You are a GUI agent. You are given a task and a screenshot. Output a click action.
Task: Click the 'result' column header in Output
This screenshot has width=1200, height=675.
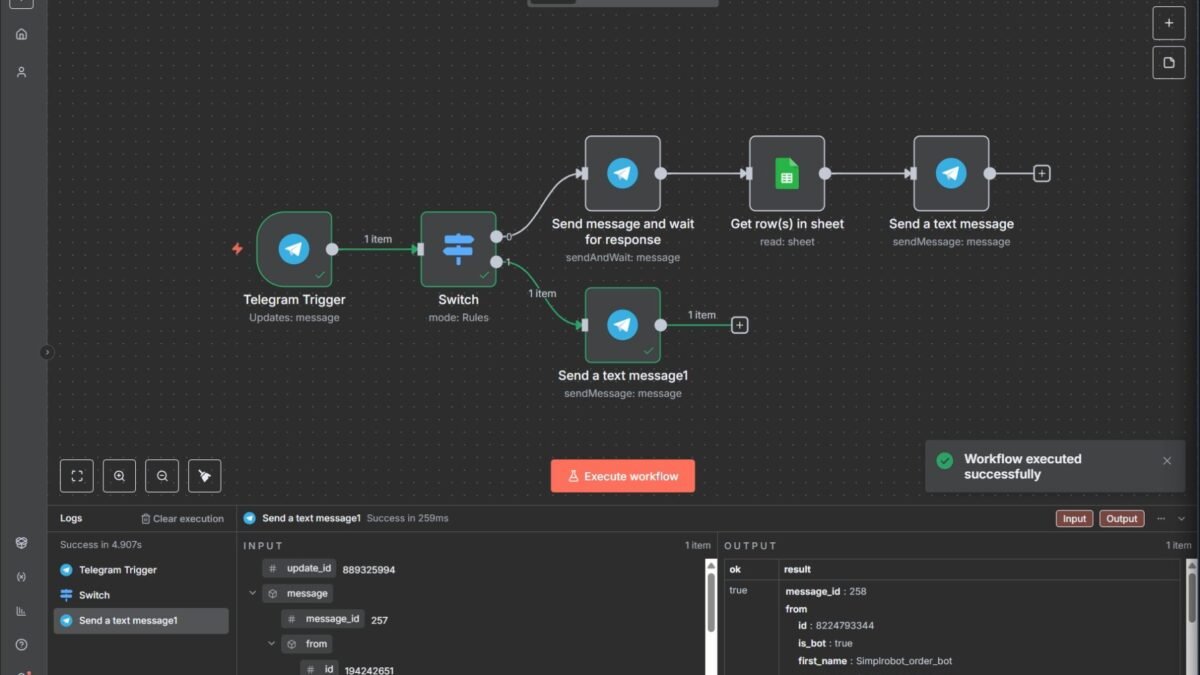coord(797,569)
